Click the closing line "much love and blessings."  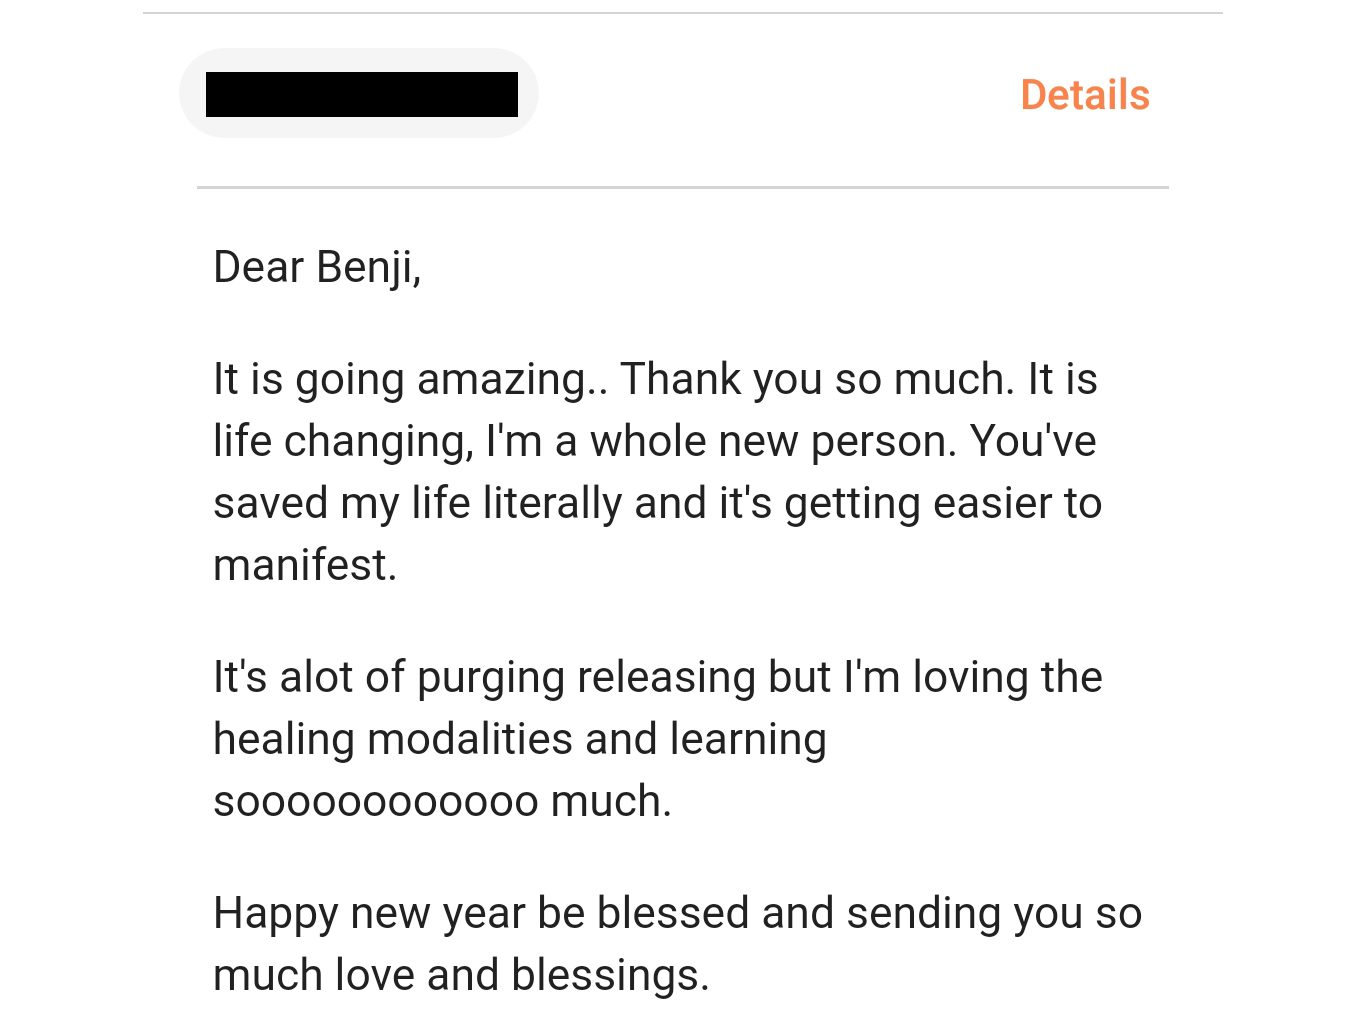click(461, 975)
